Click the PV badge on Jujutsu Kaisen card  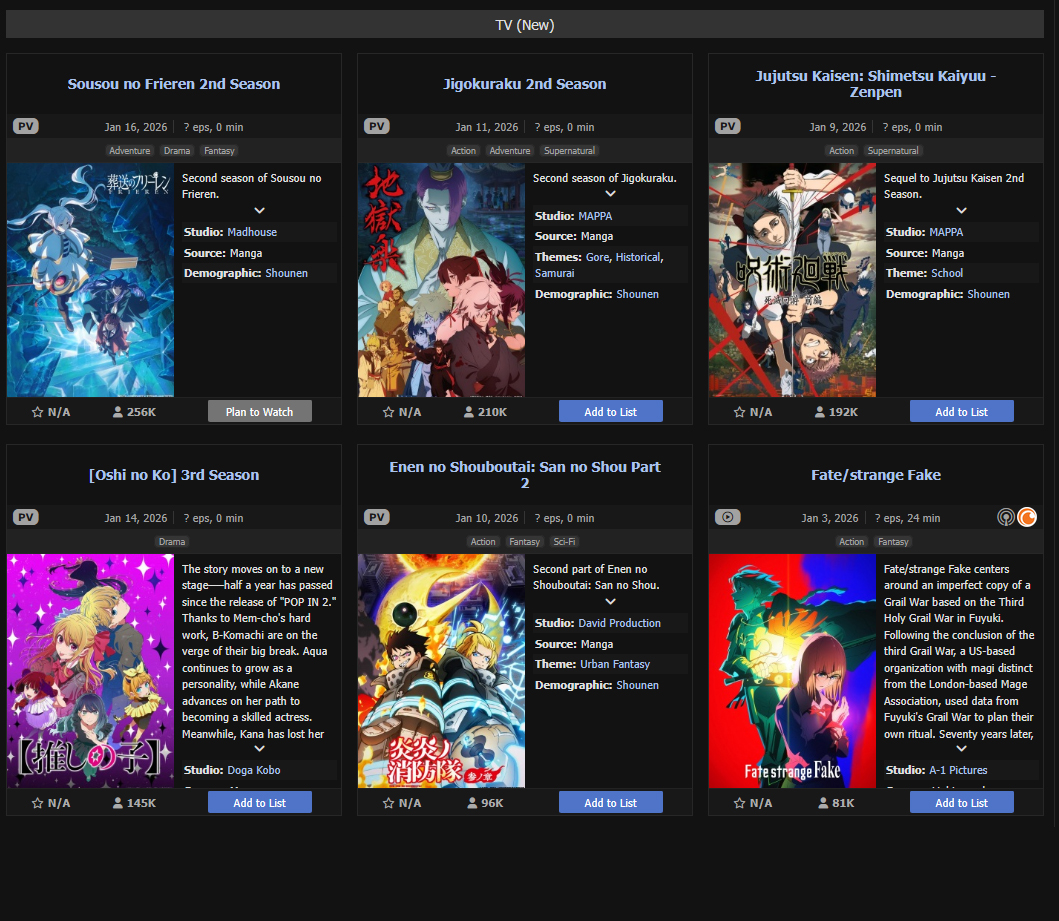click(728, 126)
